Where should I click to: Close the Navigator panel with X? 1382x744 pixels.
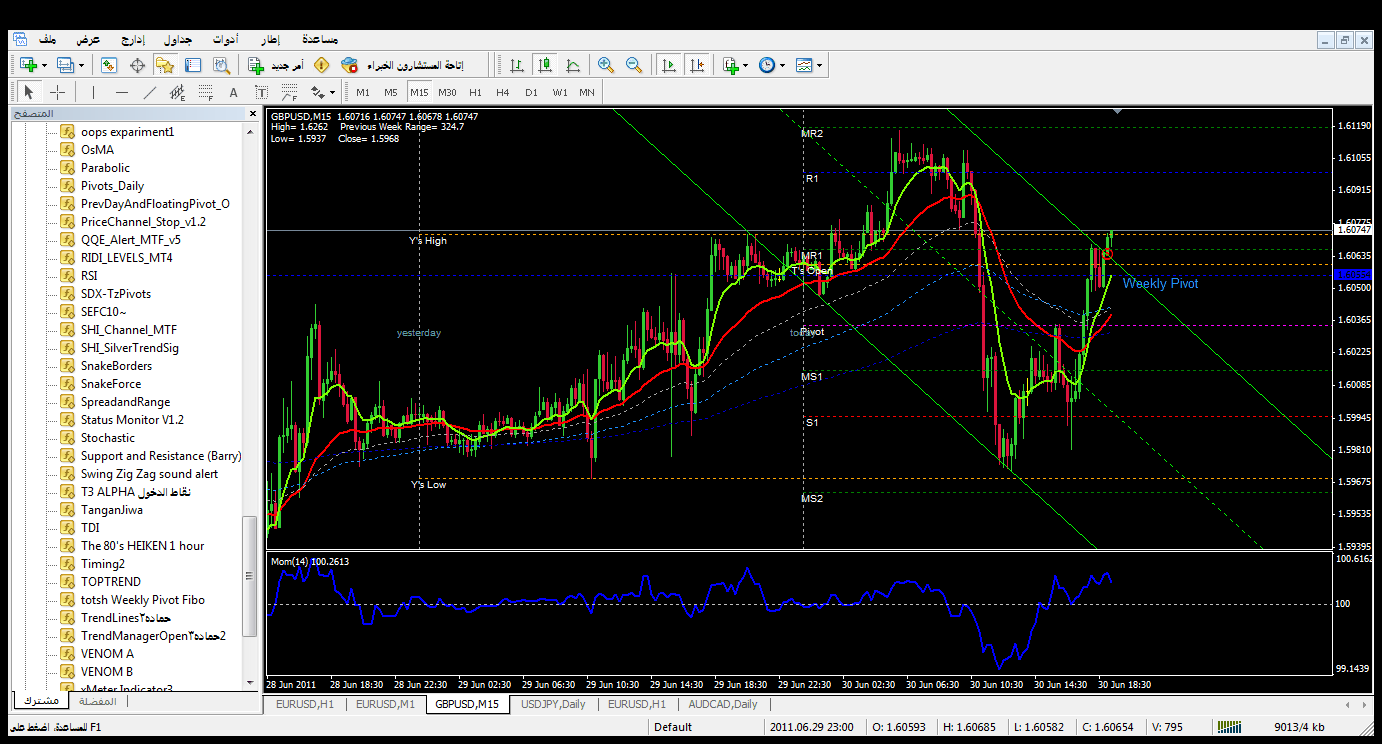(x=252, y=114)
